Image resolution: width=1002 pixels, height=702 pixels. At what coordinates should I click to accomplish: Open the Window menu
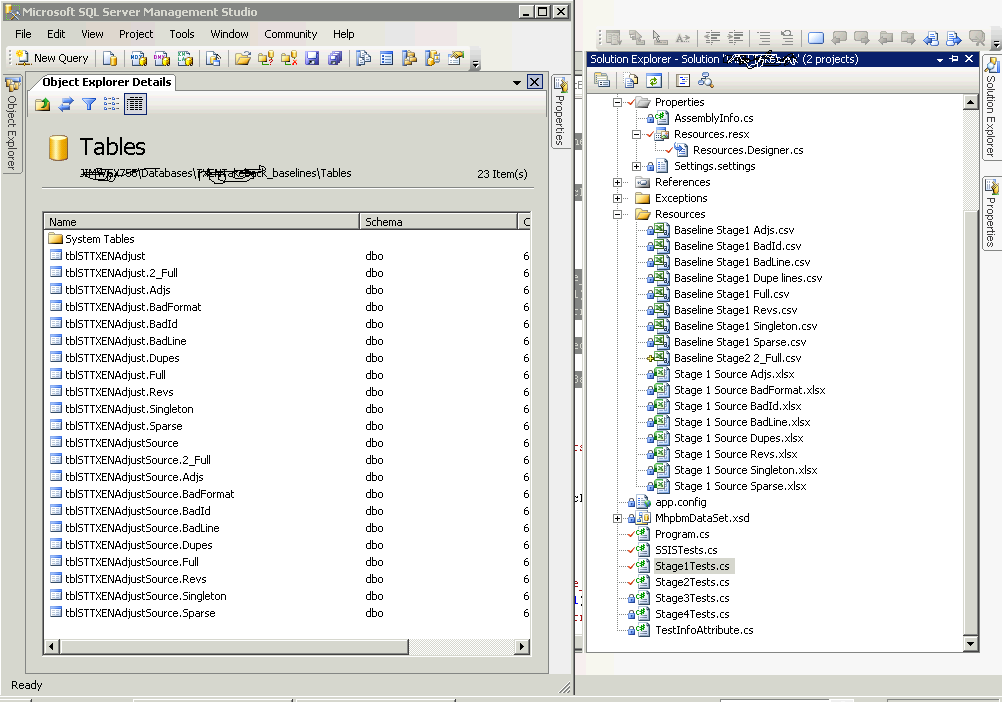pyautogui.click(x=229, y=34)
